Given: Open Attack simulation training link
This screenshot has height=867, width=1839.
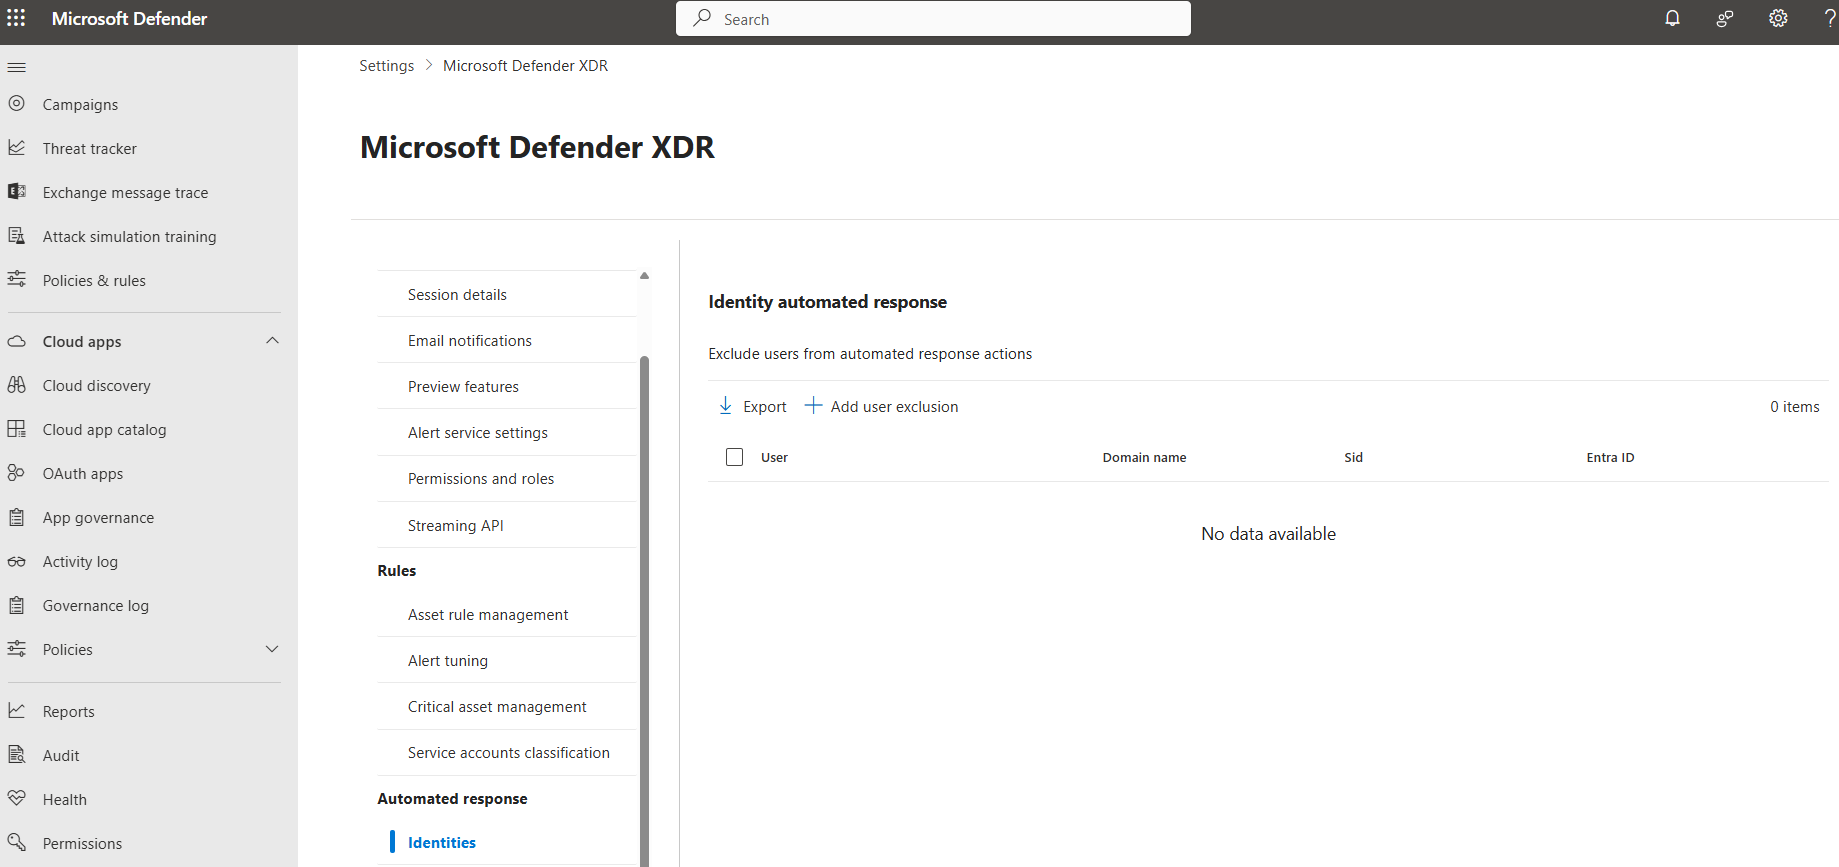Looking at the screenshot, I should pyautogui.click(x=129, y=236).
